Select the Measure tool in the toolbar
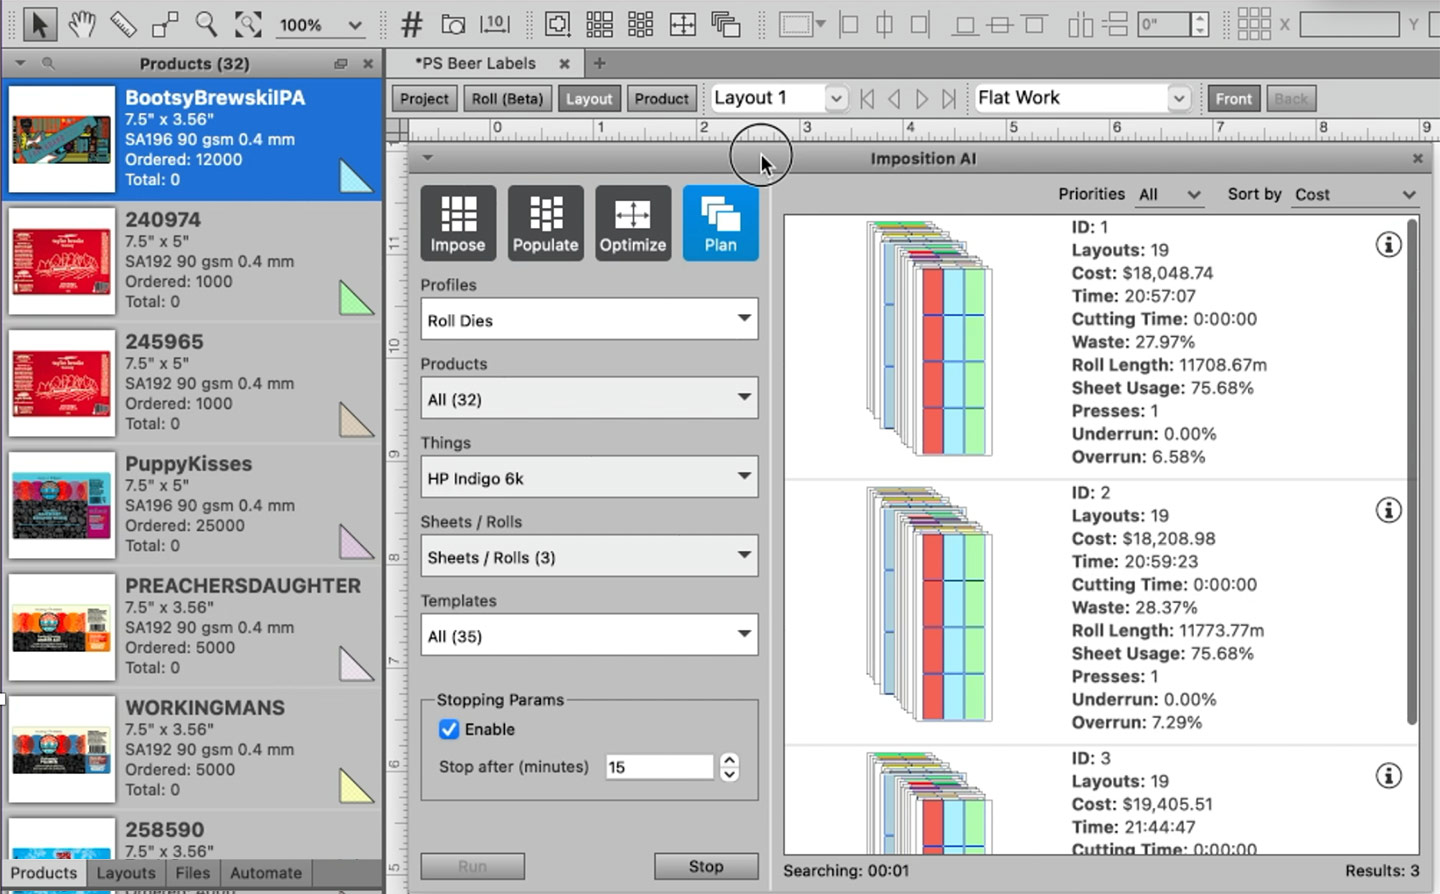This screenshot has height=894, width=1440. [123, 24]
